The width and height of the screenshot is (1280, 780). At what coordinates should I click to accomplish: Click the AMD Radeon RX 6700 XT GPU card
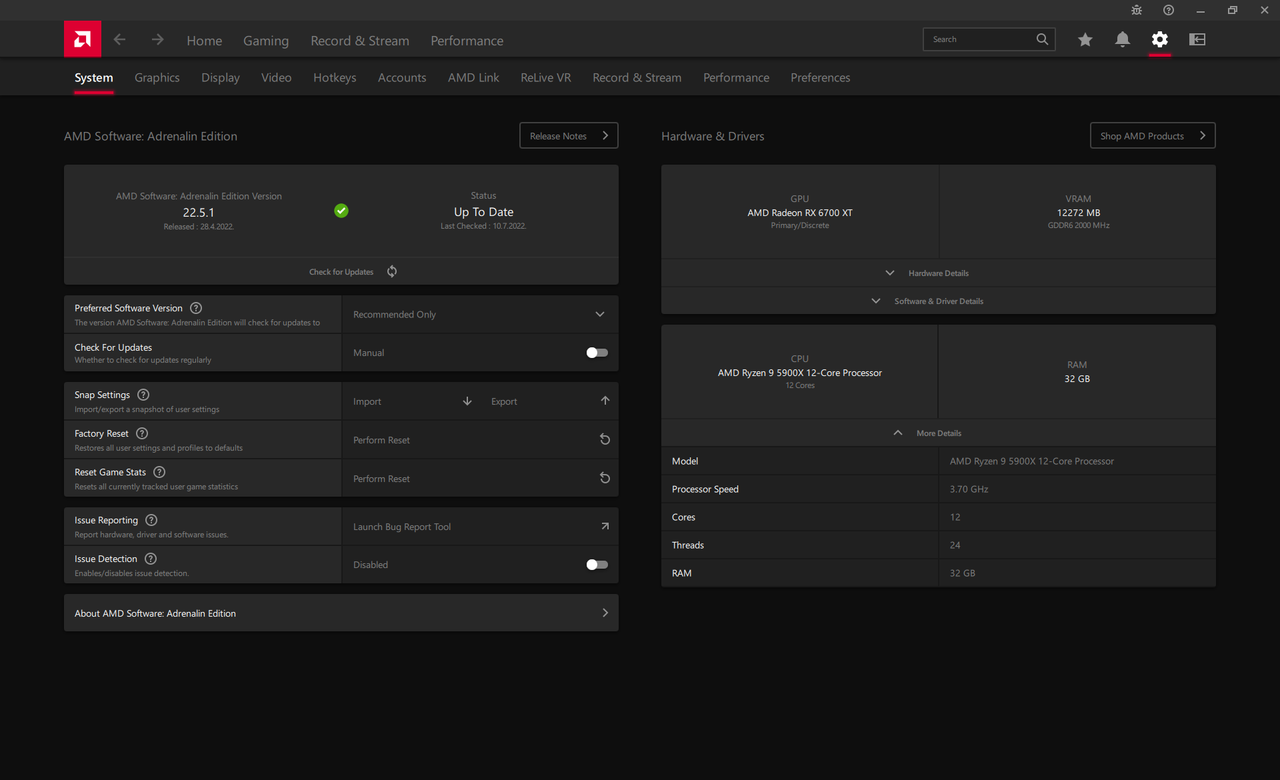pyautogui.click(x=800, y=211)
